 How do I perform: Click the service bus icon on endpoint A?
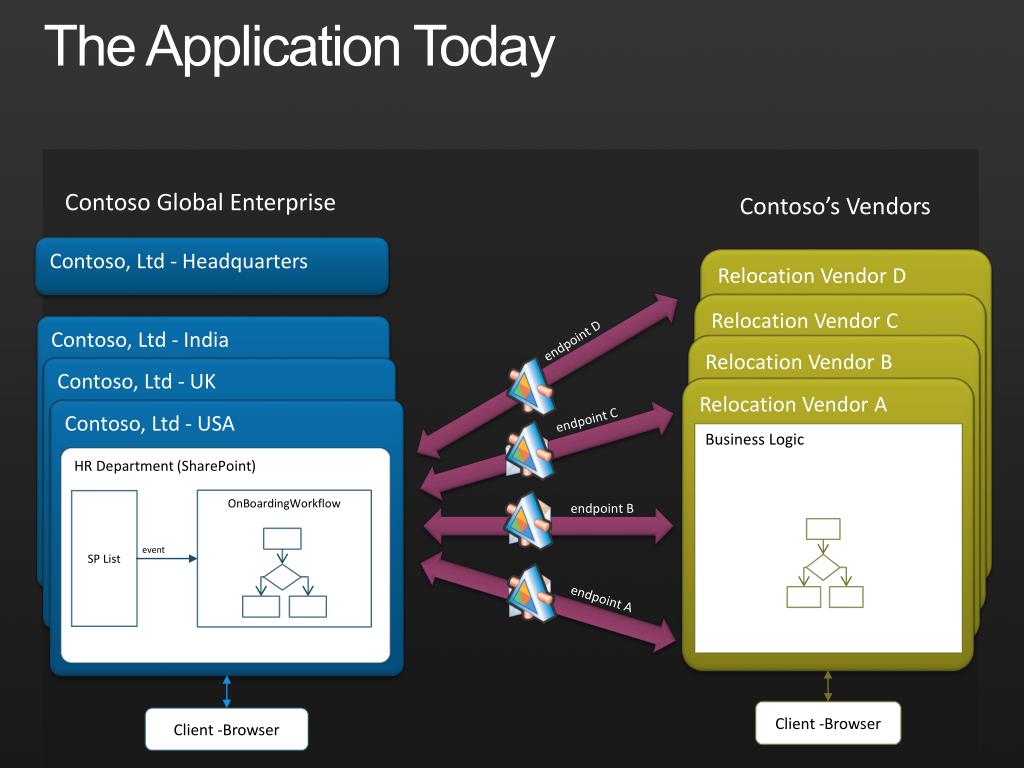(531, 593)
